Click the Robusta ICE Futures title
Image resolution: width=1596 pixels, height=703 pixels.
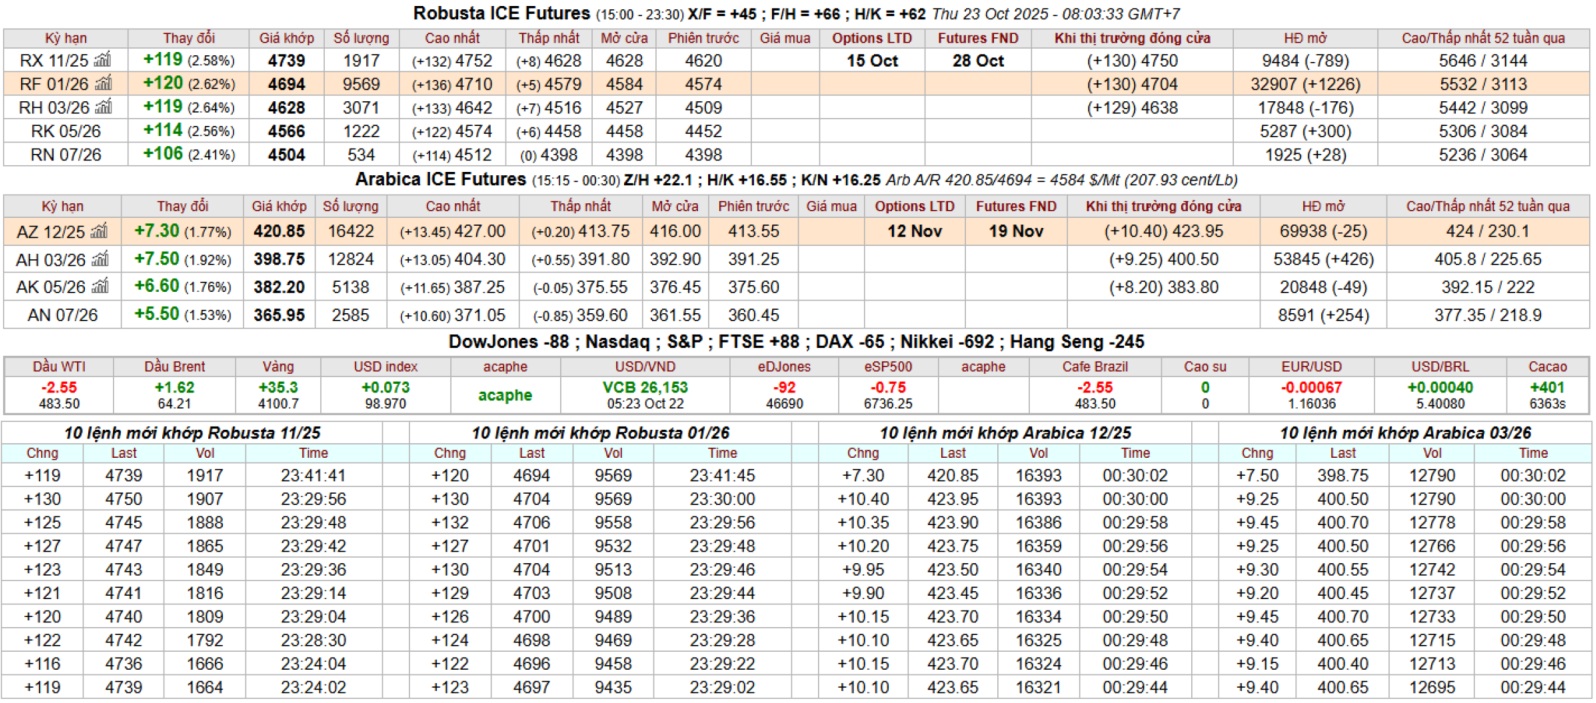[x=502, y=13]
